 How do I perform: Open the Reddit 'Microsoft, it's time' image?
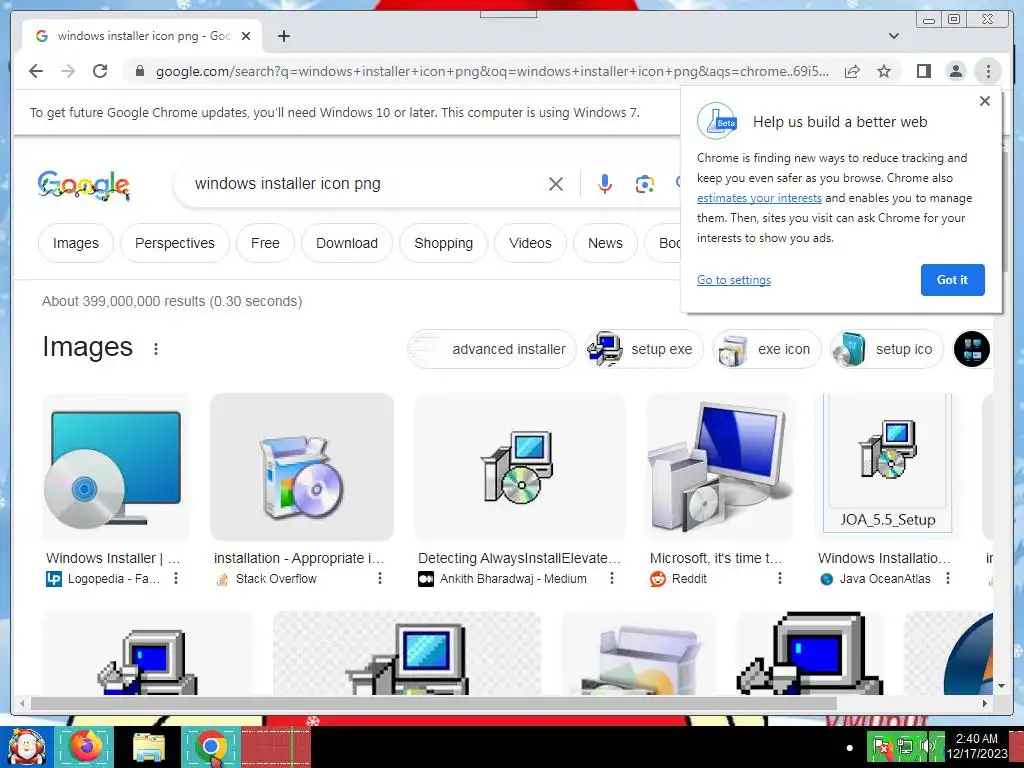721,466
